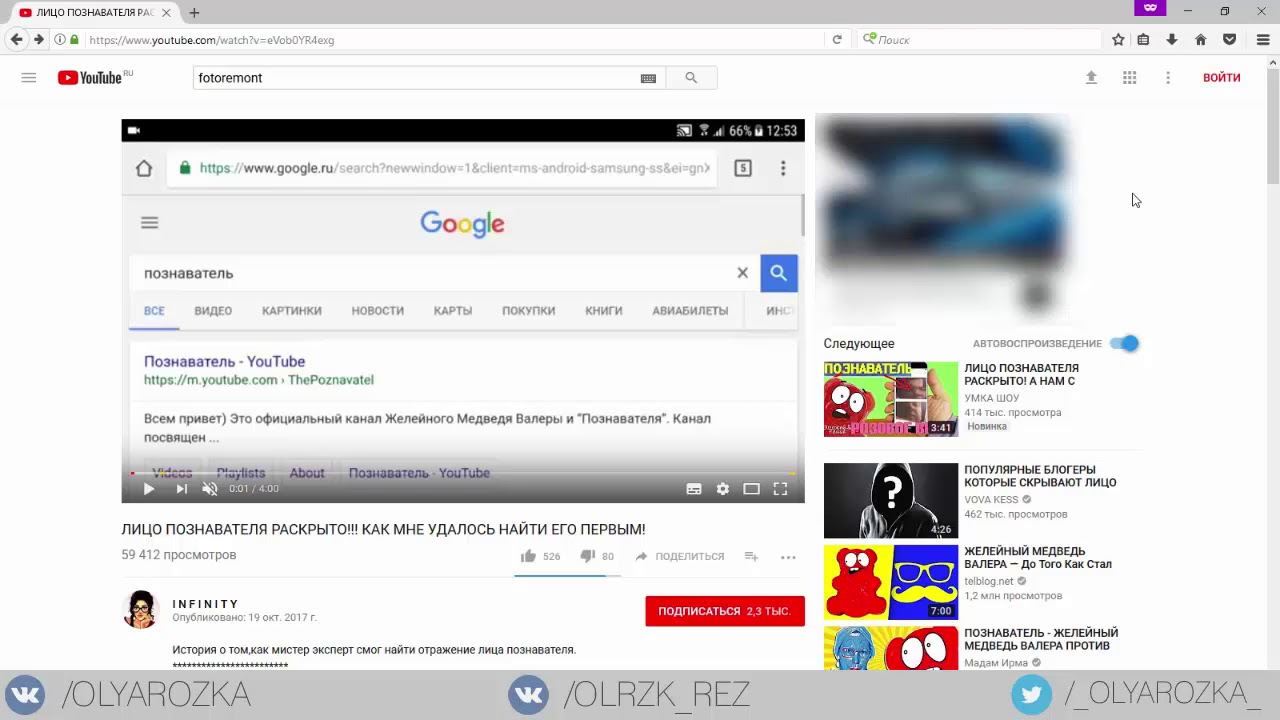
Task: Add the video to a playlist
Action: (751, 556)
